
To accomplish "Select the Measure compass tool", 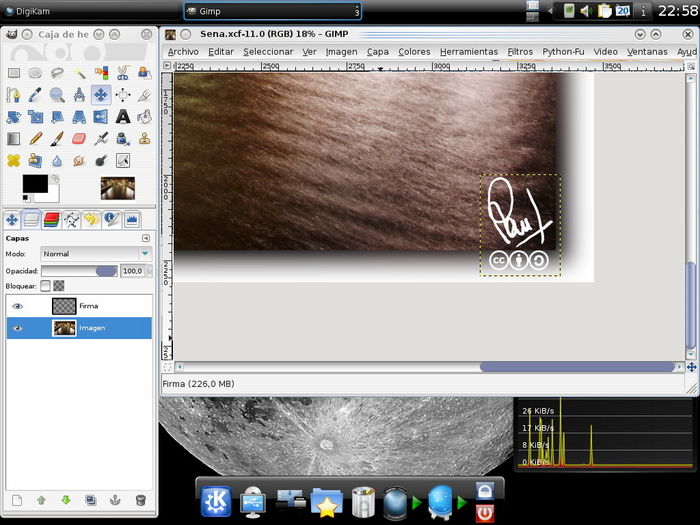I will (79, 95).
